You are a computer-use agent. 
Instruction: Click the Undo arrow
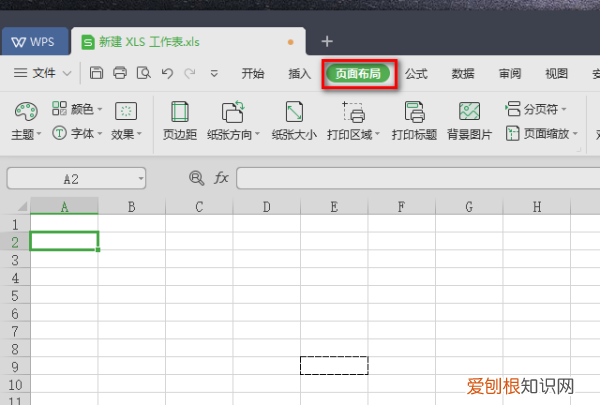click(167, 73)
